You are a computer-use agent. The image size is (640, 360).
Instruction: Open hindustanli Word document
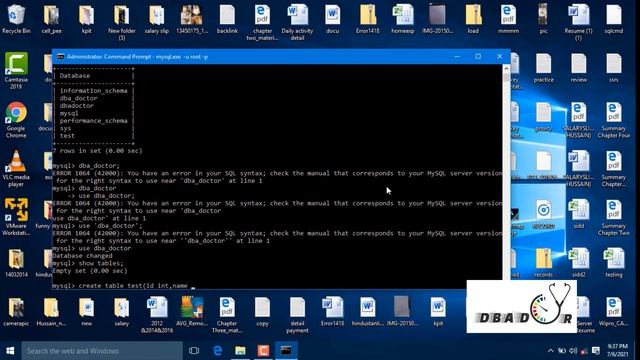pyautogui.click(x=367, y=312)
